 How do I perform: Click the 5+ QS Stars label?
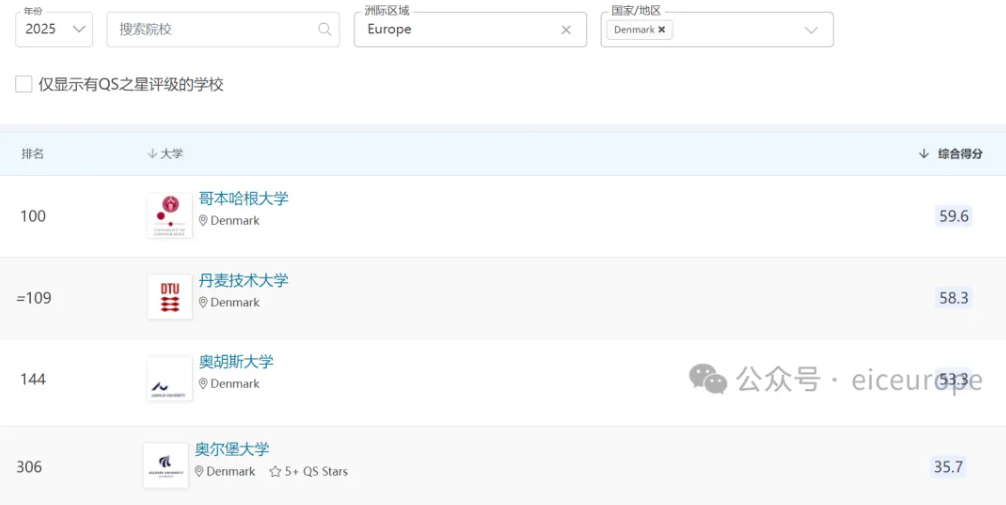click(x=316, y=472)
